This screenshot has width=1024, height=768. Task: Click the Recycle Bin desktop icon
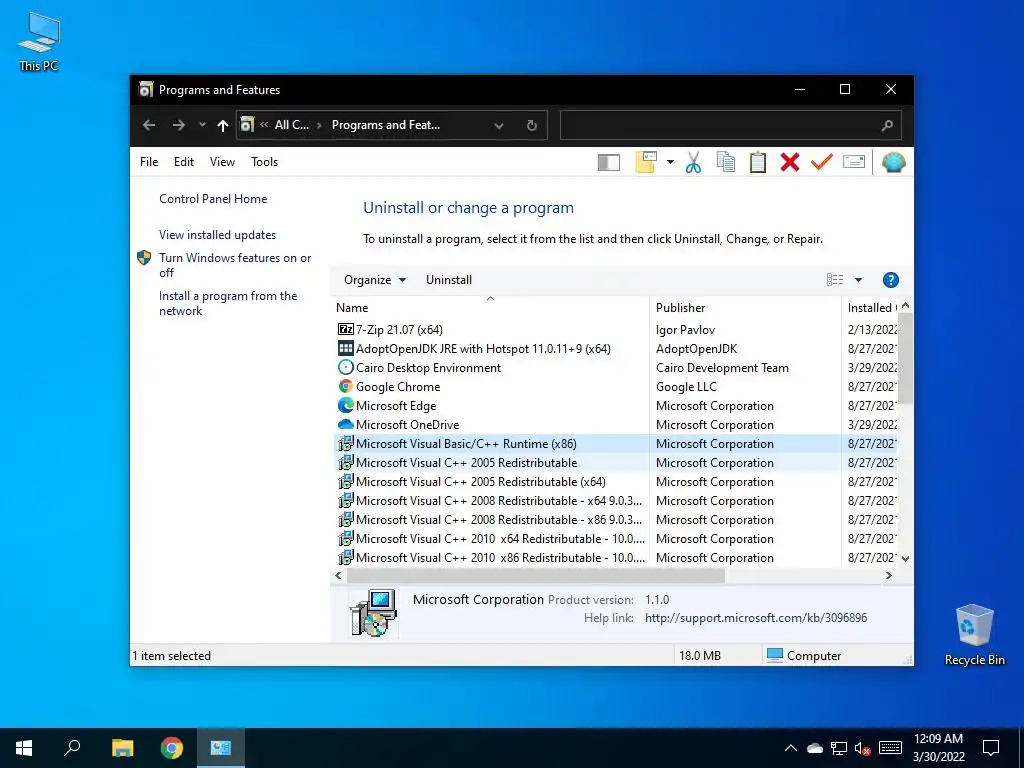click(x=974, y=635)
